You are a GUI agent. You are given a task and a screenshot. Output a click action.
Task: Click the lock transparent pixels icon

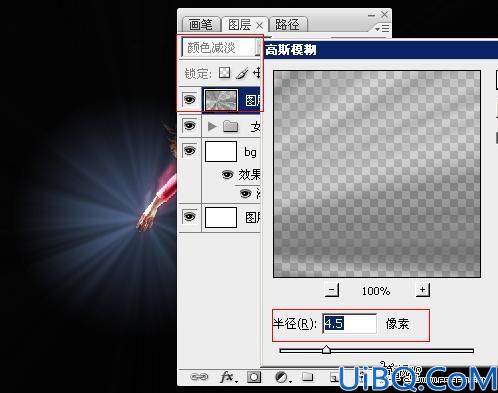point(224,73)
